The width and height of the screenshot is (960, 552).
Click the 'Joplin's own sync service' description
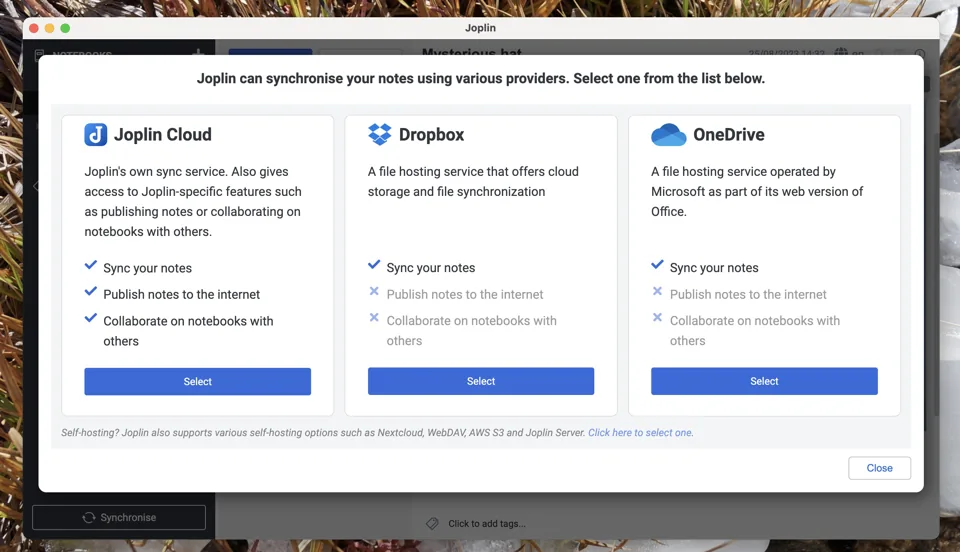pyautogui.click(x=193, y=201)
